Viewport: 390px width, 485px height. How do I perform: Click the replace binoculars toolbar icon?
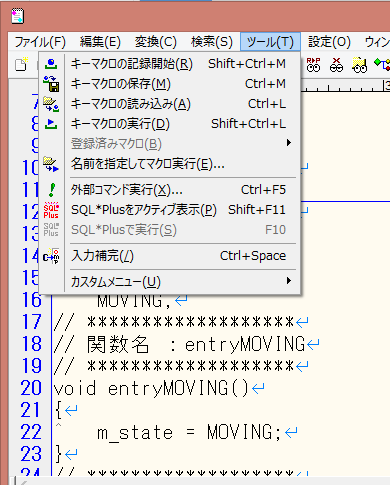[x=313, y=65]
